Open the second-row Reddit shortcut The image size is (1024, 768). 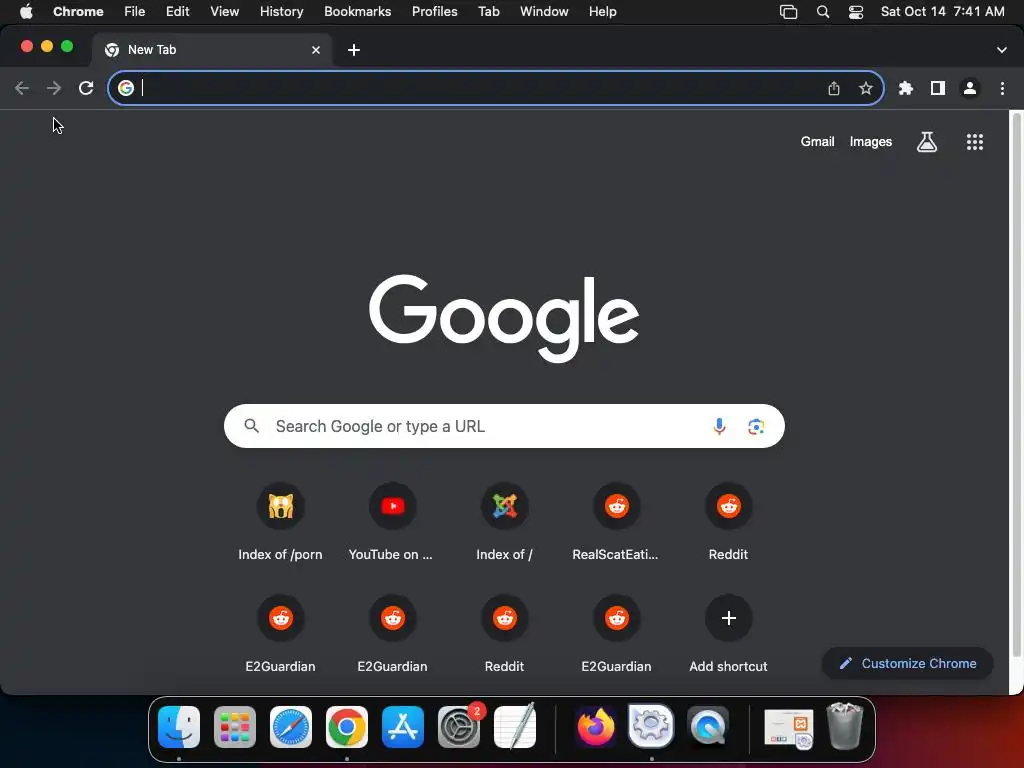click(x=504, y=633)
